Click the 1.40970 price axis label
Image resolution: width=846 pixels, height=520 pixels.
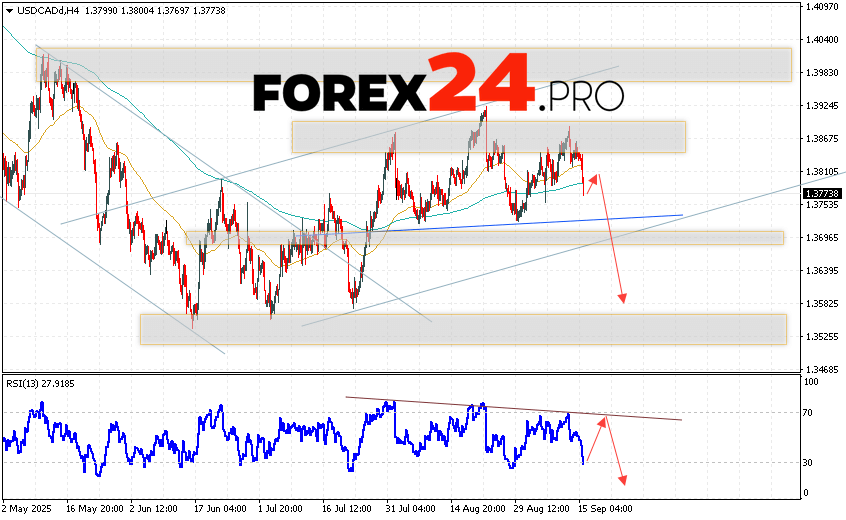click(823, 7)
